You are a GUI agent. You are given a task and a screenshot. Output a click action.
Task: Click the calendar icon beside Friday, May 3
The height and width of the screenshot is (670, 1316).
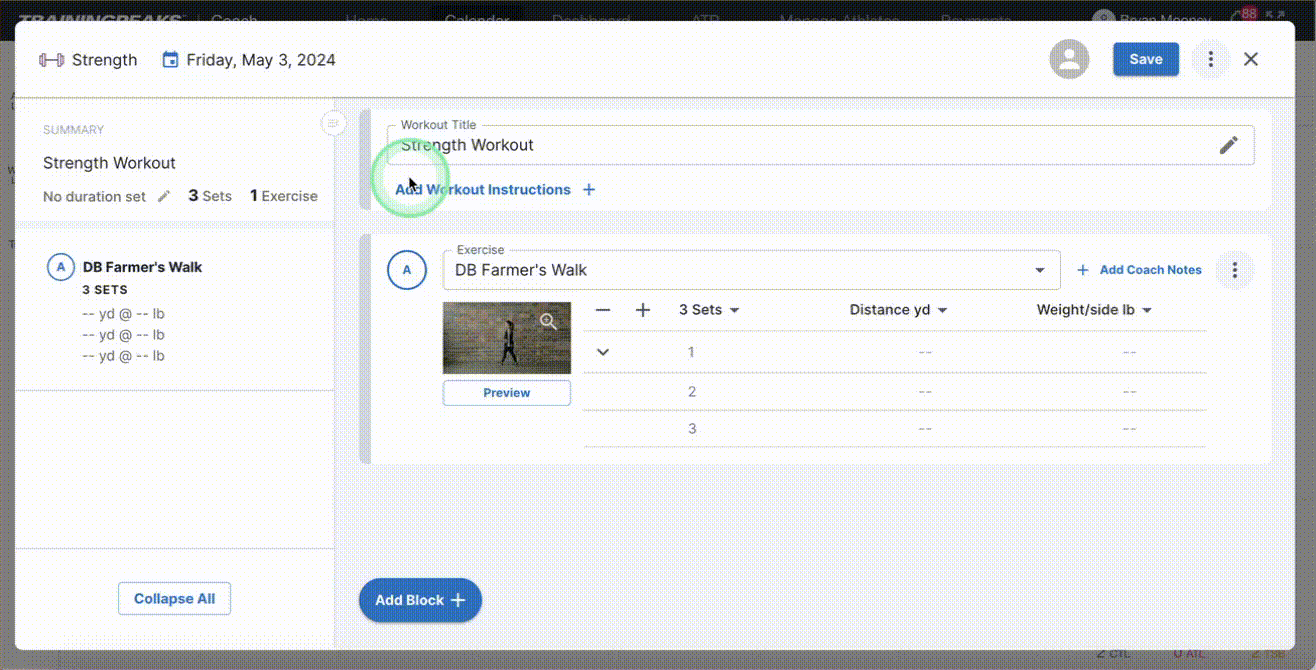(170, 59)
